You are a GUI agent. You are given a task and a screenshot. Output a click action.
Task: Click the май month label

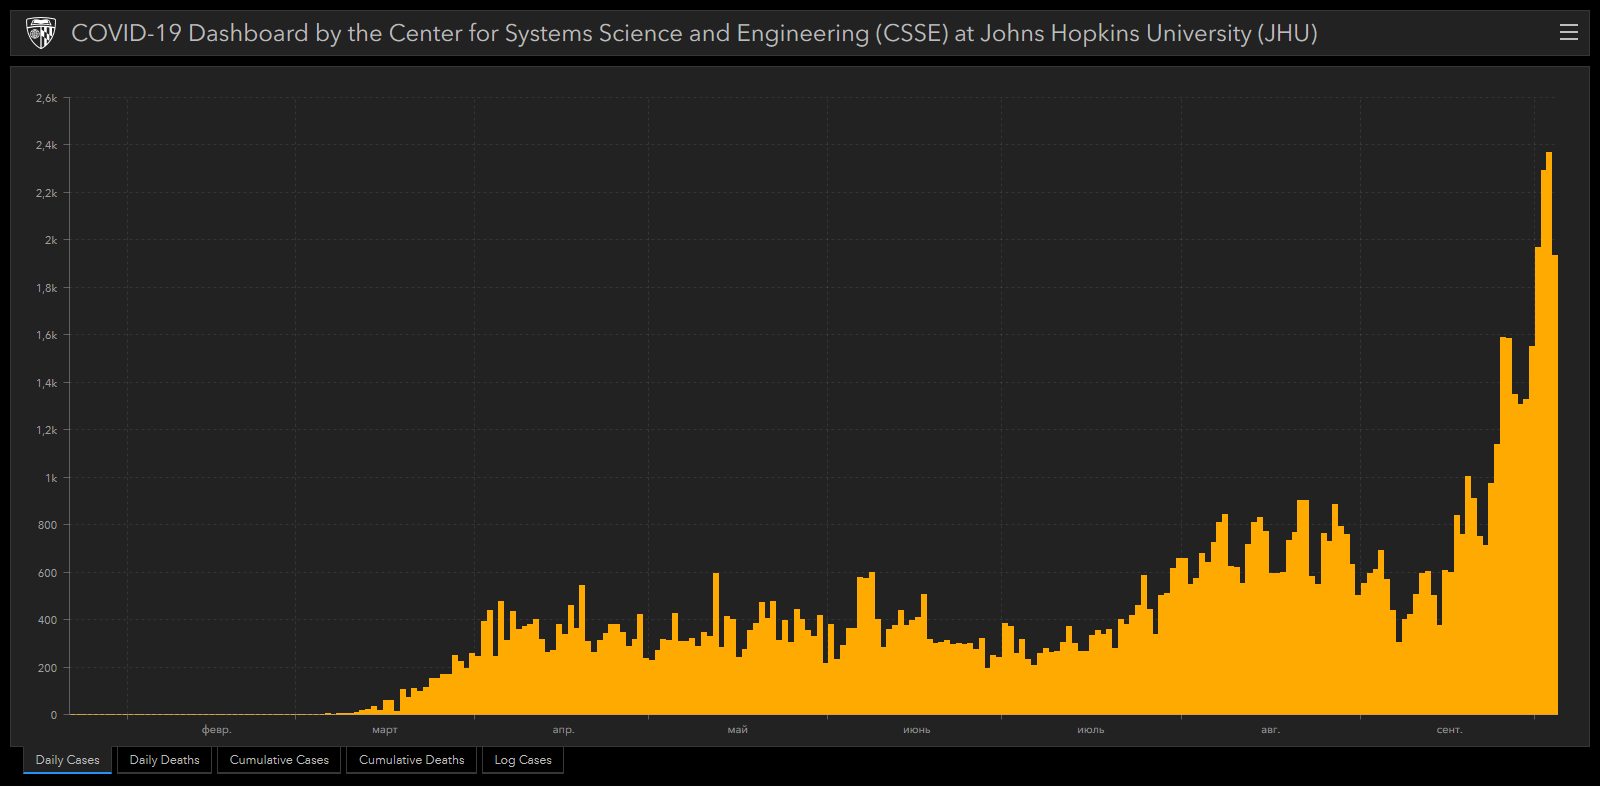[x=738, y=730]
